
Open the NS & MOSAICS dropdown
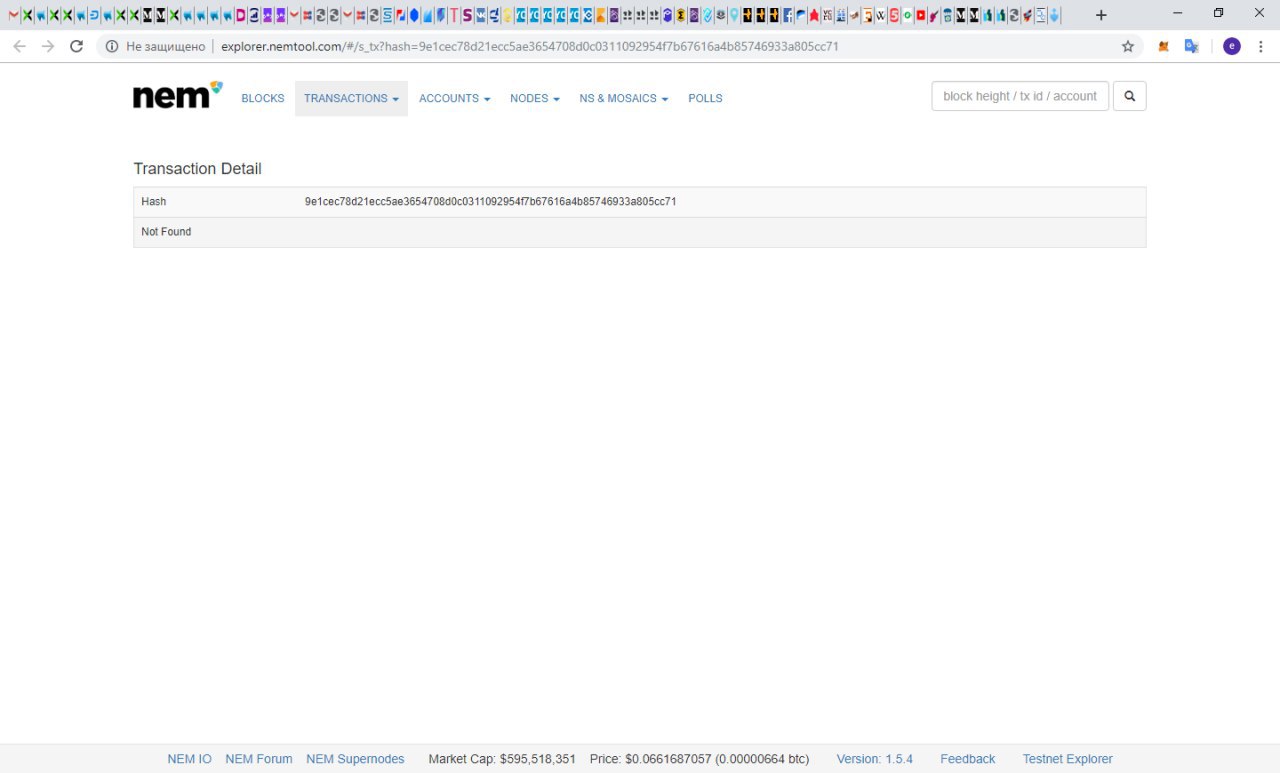click(x=623, y=98)
